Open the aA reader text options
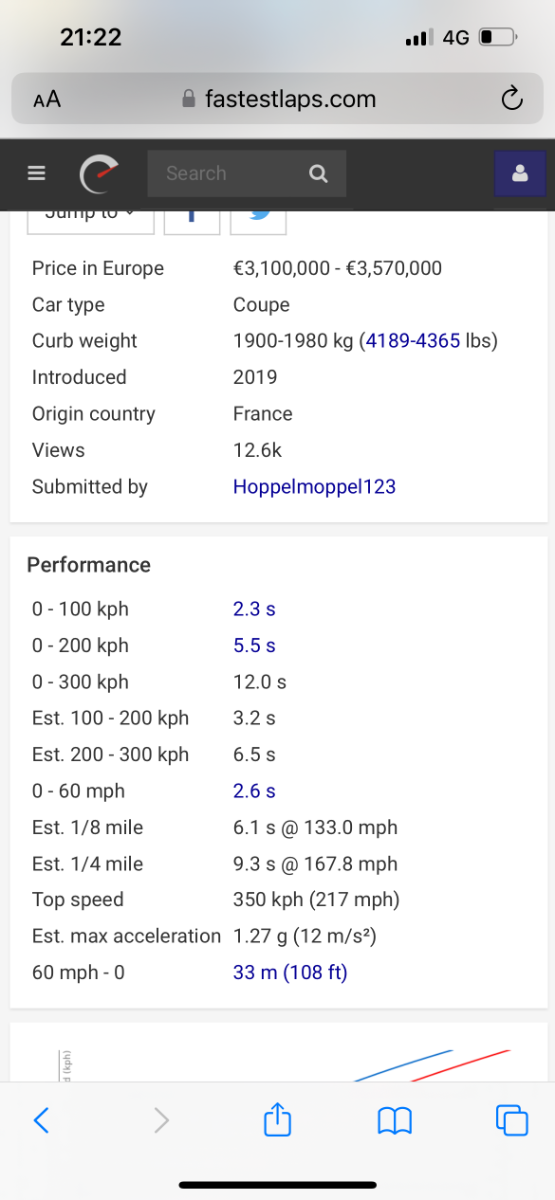555x1200 pixels. tap(47, 99)
